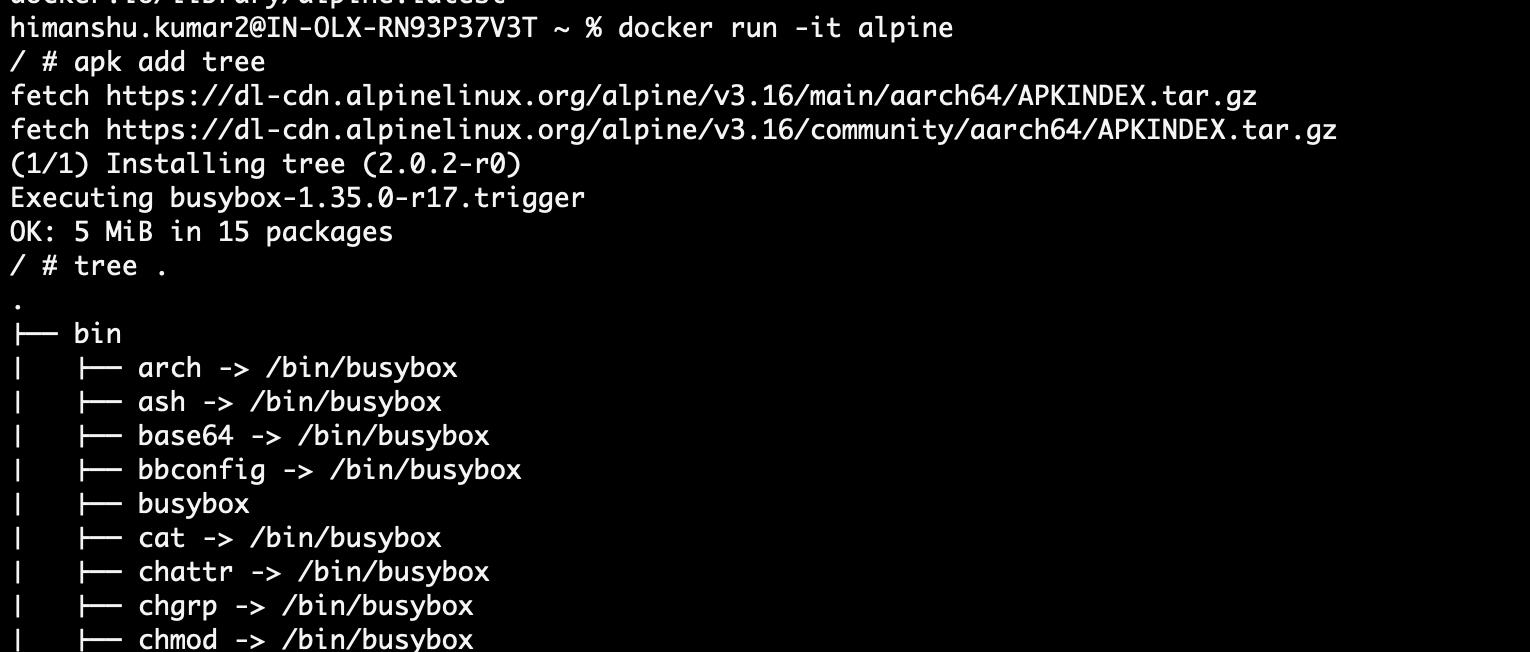Select the busybox binary entry
Screen dimensions: 1530x652
(193, 504)
